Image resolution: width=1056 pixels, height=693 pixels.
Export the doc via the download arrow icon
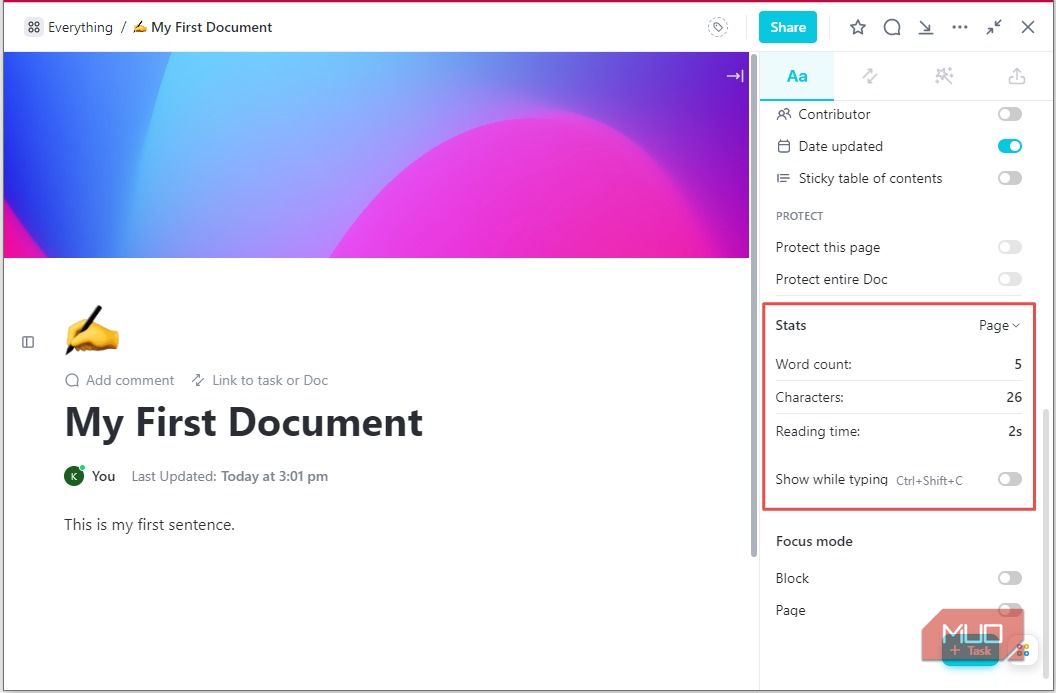click(925, 27)
